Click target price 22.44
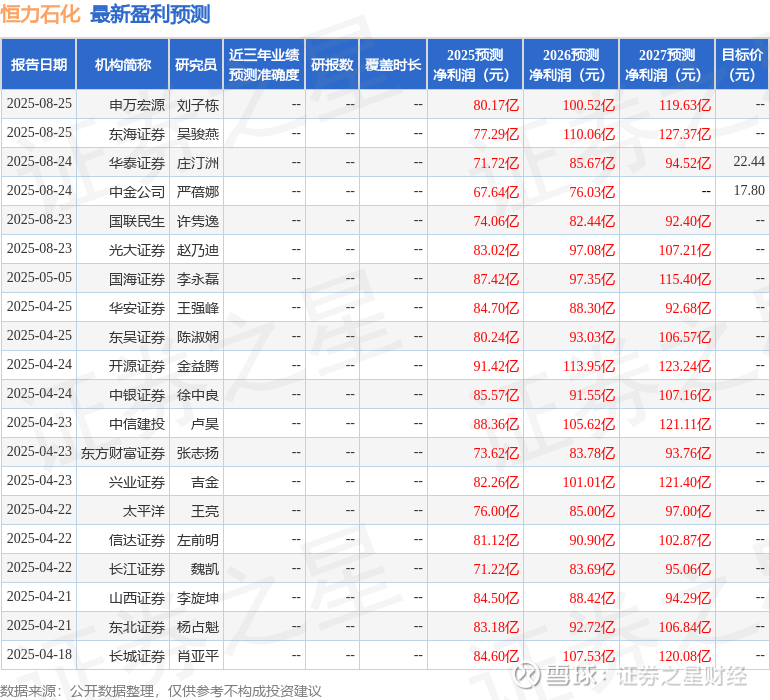This screenshot has height=700, width=770. 749,161
